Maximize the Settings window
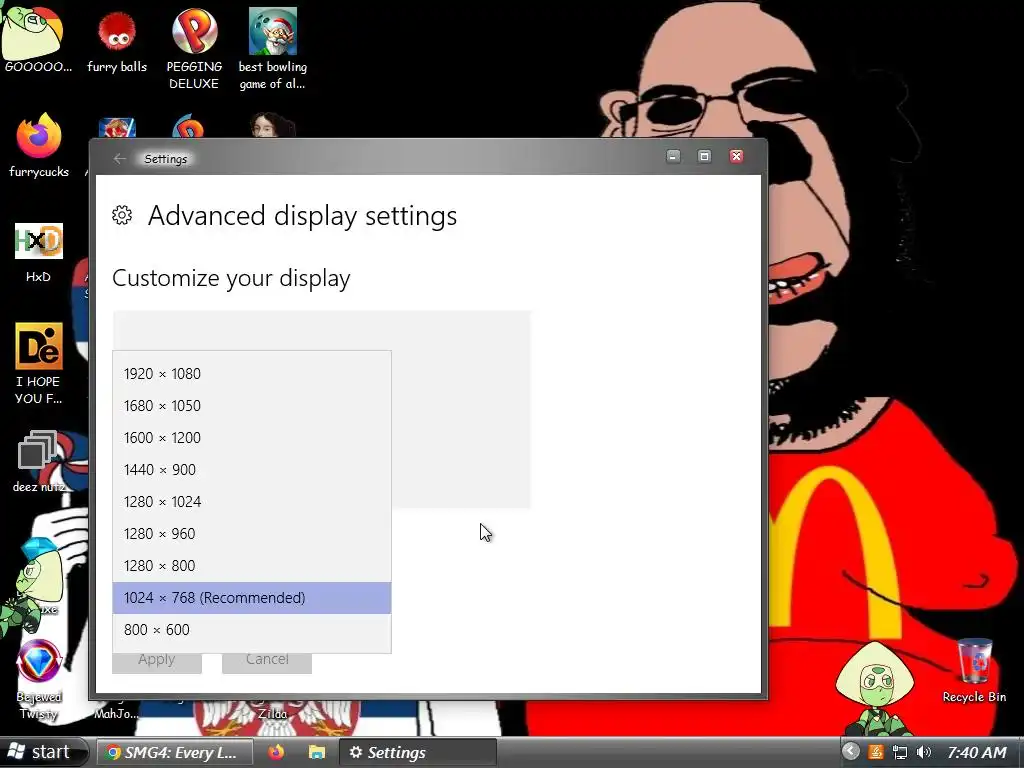1024x768 pixels. tap(704, 156)
